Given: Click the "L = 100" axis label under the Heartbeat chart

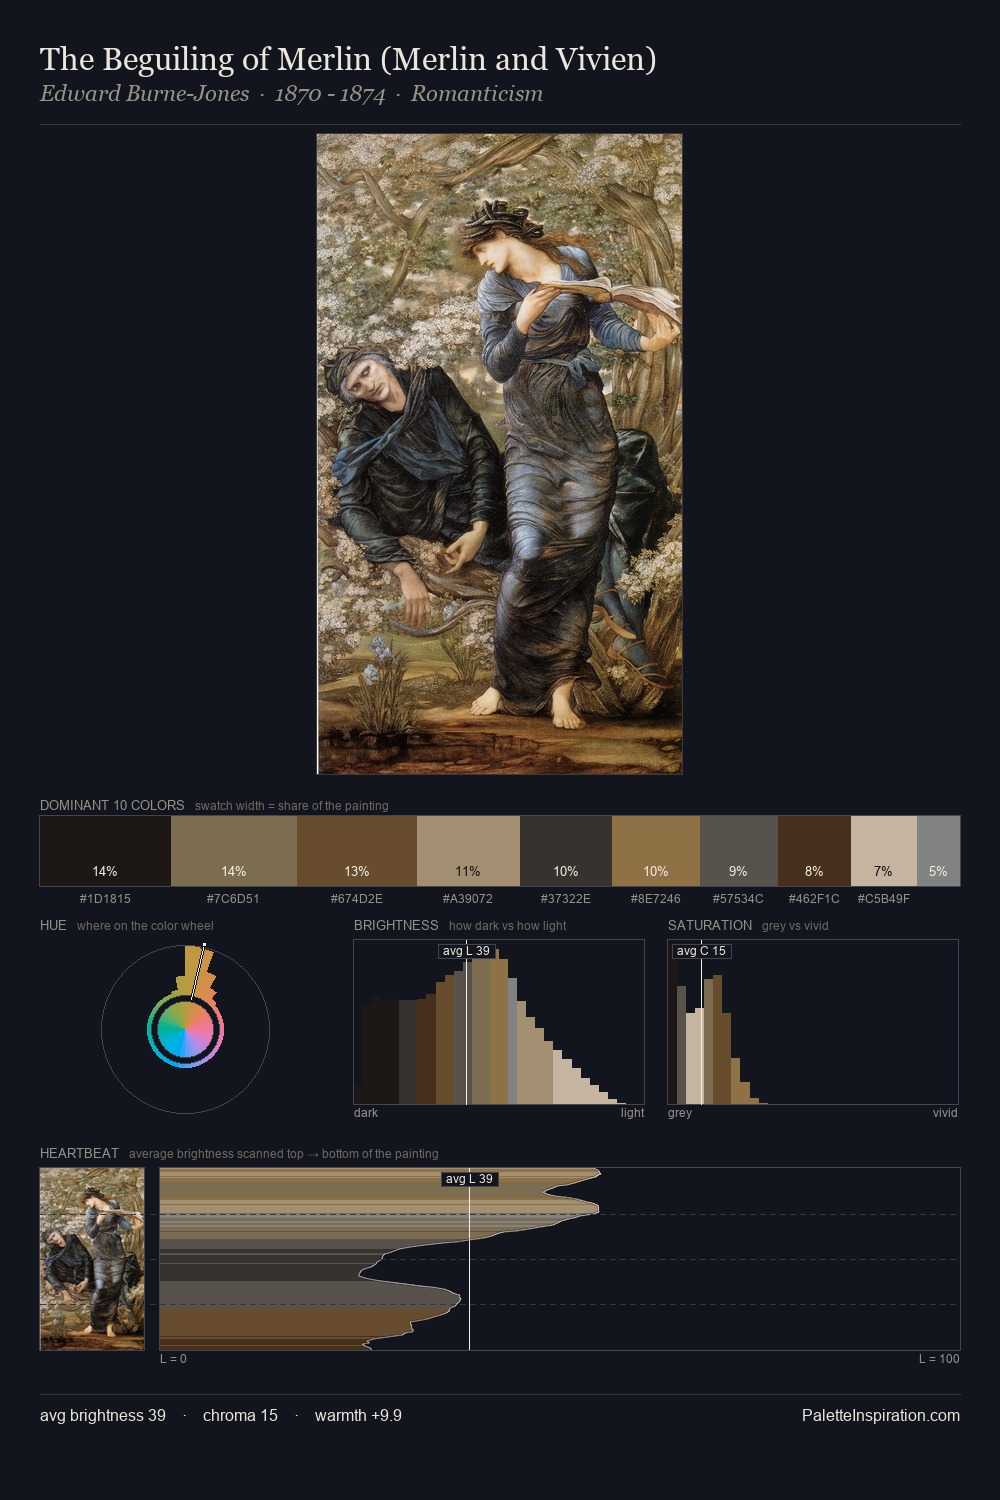Looking at the screenshot, I should tap(939, 1359).
